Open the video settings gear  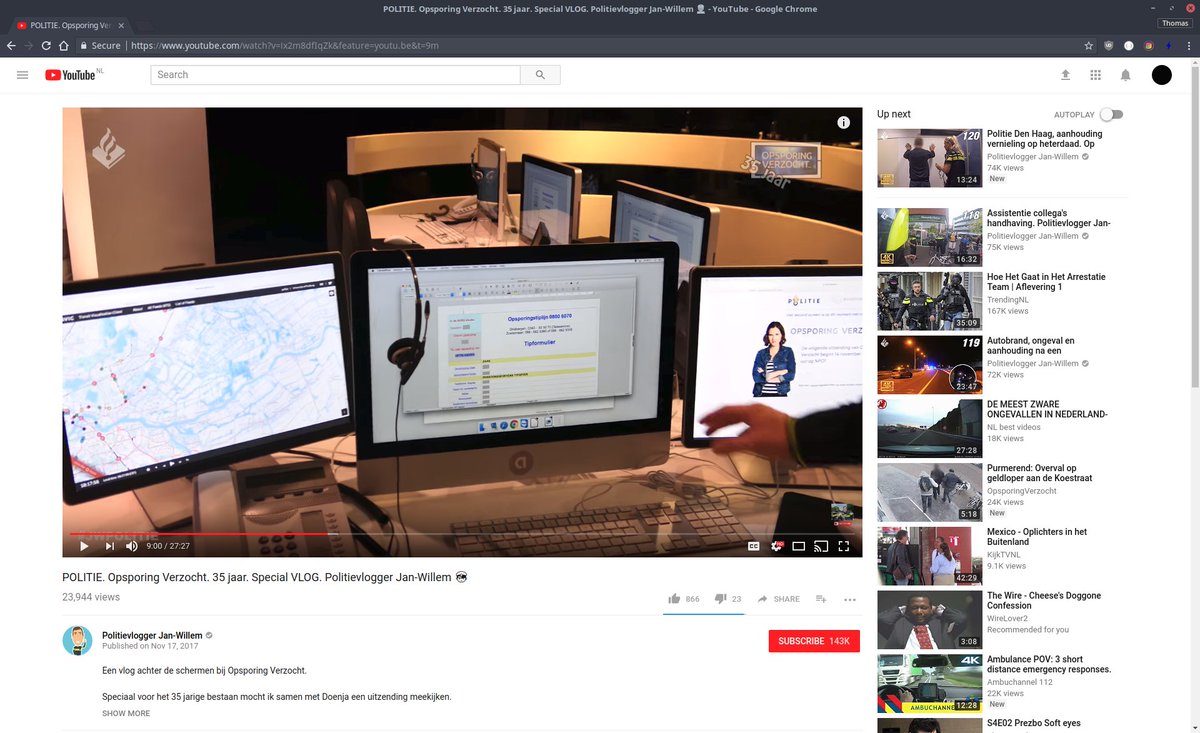coord(776,546)
